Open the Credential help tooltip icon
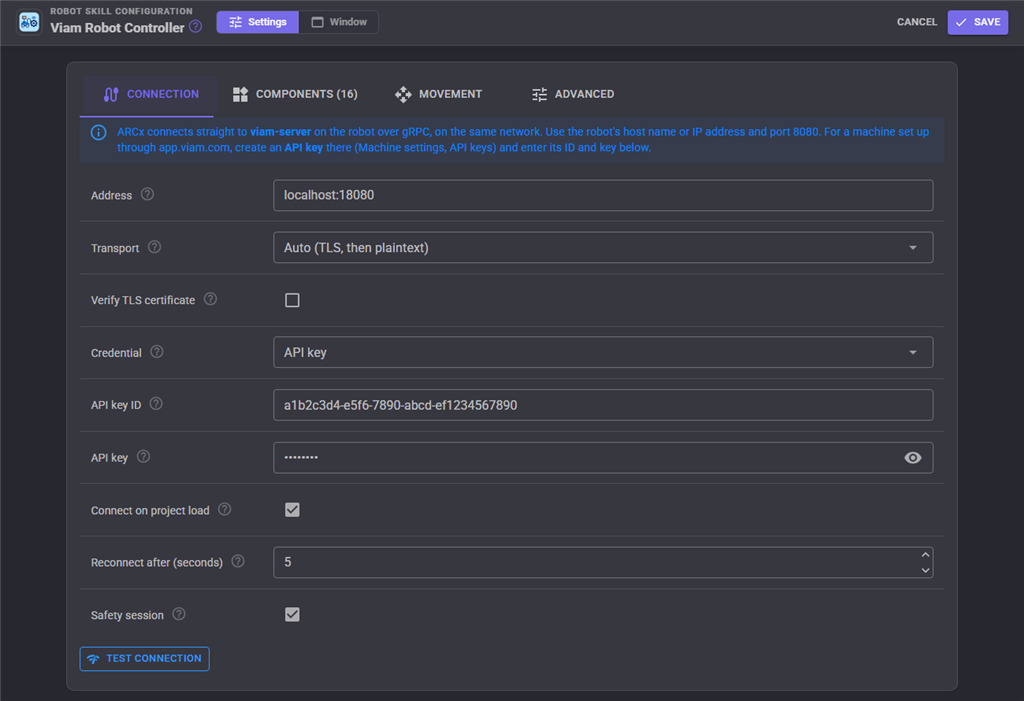This screenshot has width=1024, height=701. tap(157, 352)
